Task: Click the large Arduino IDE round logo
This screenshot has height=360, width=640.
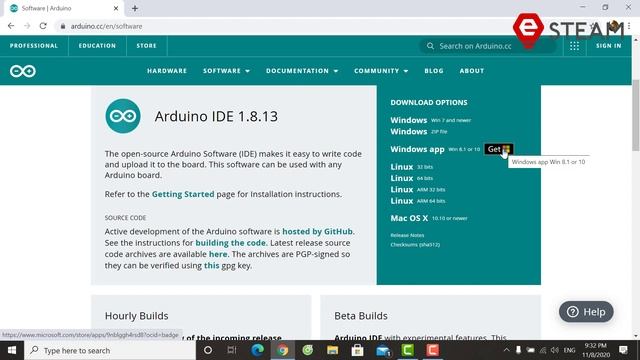Action: pyautogui.click(x=123, y=116)
